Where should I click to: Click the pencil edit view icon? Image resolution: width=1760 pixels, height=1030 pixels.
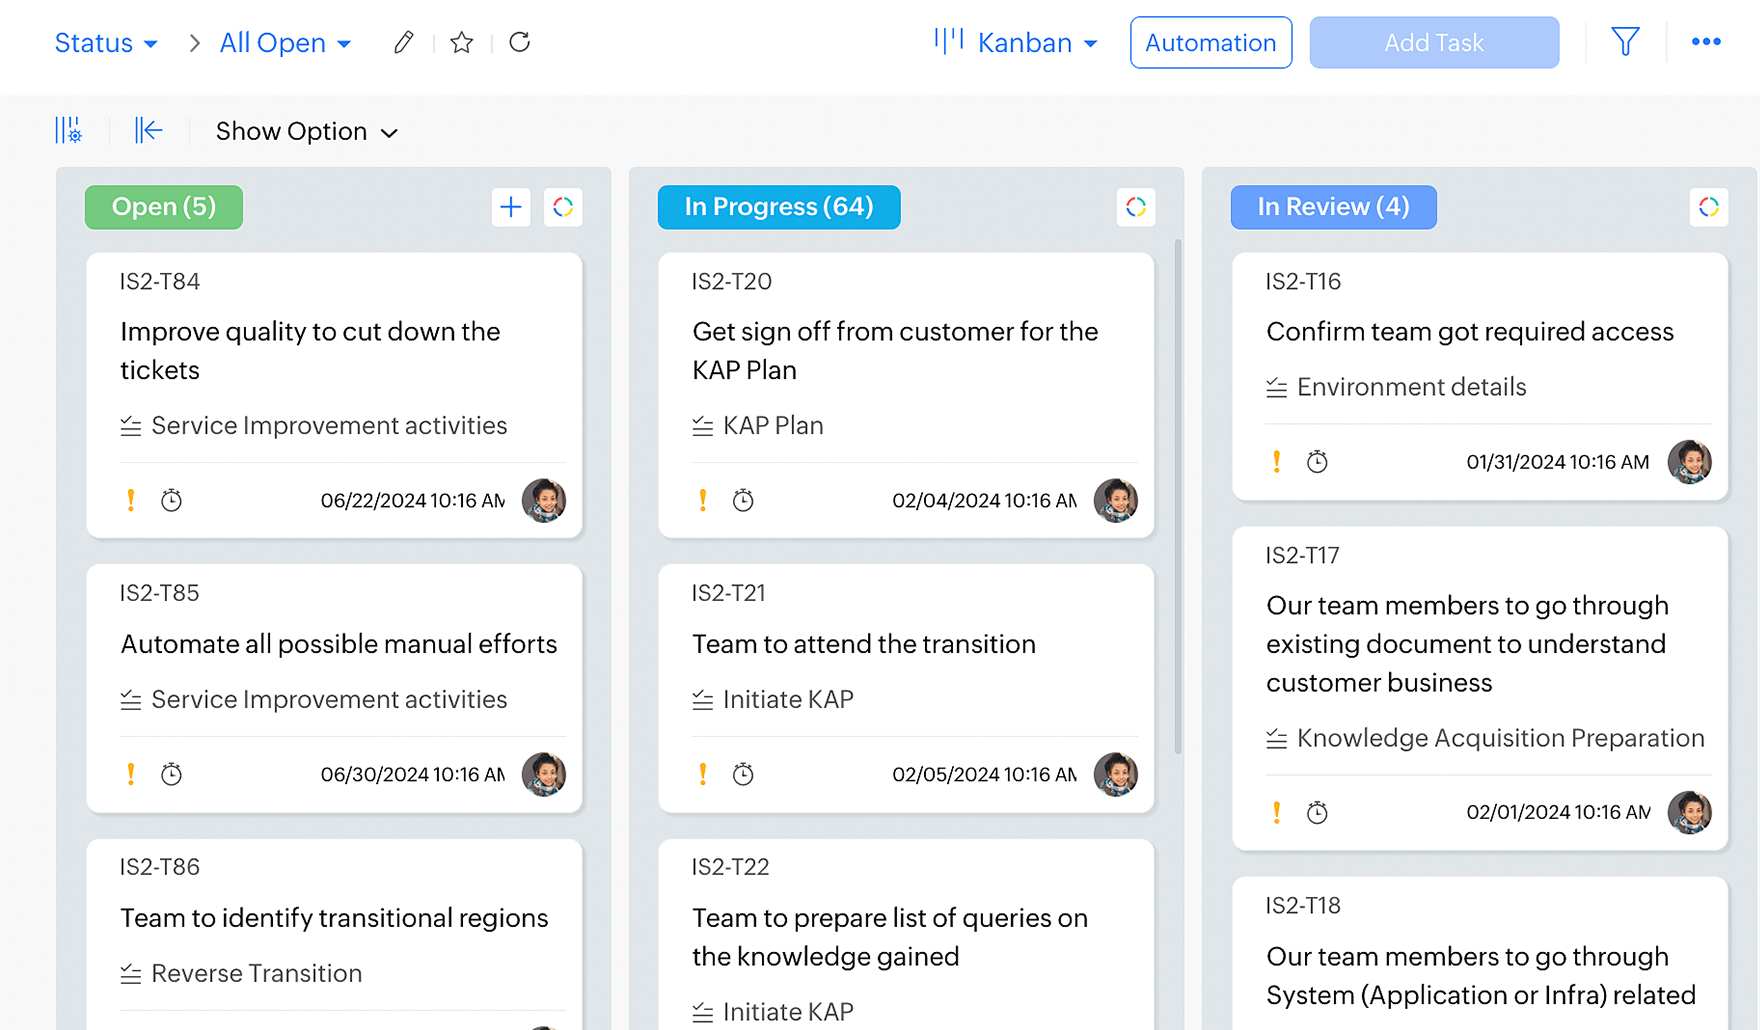click(403, 42)
